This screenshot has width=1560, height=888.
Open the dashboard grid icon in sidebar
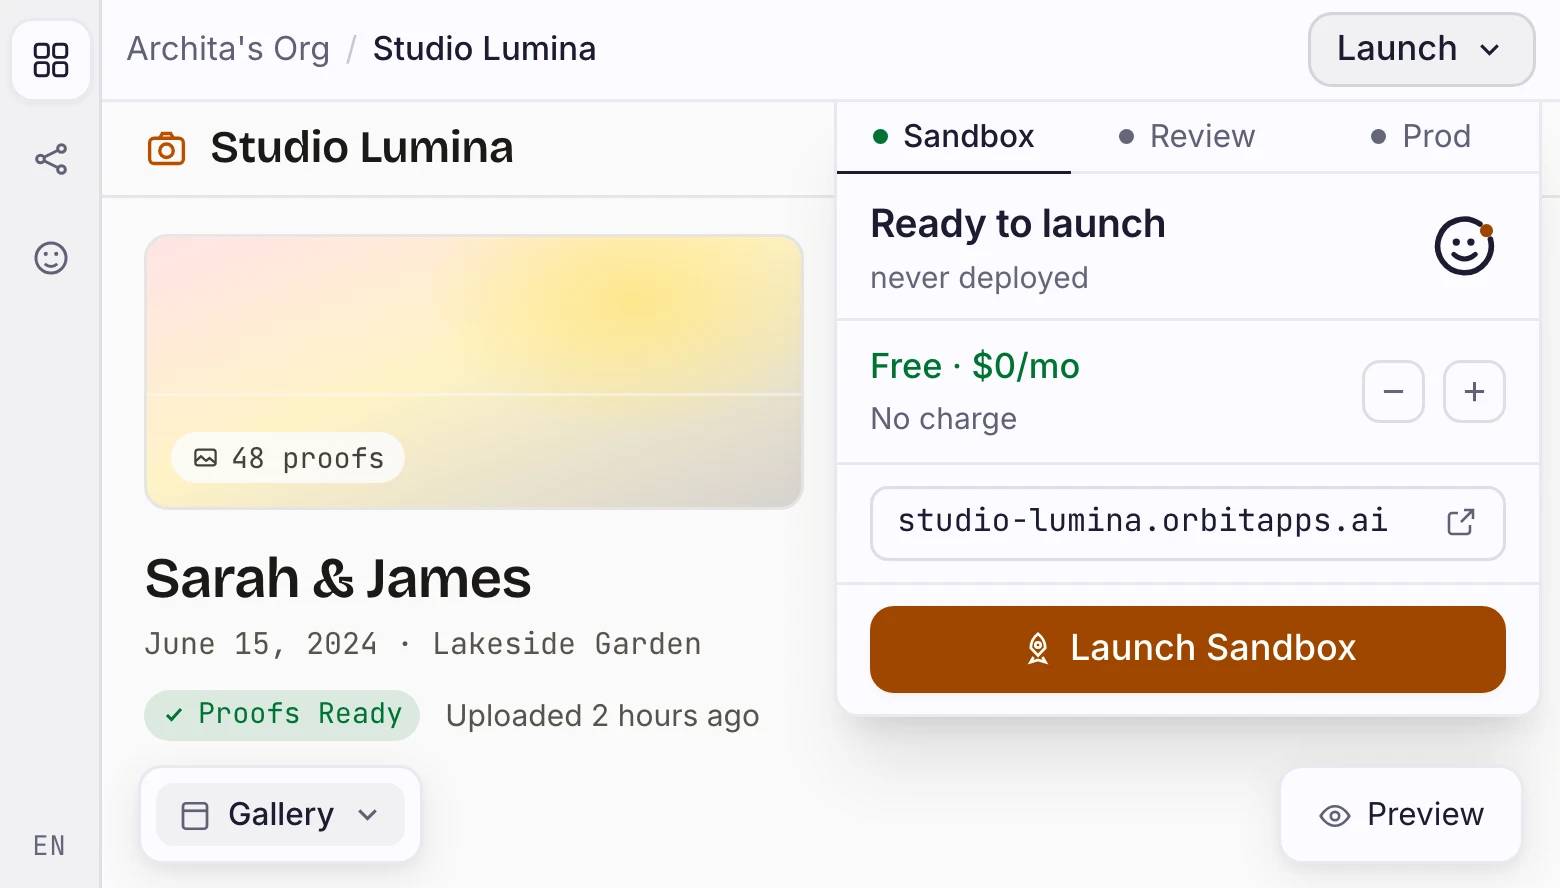pyautogui.click(x=51, y=60)
